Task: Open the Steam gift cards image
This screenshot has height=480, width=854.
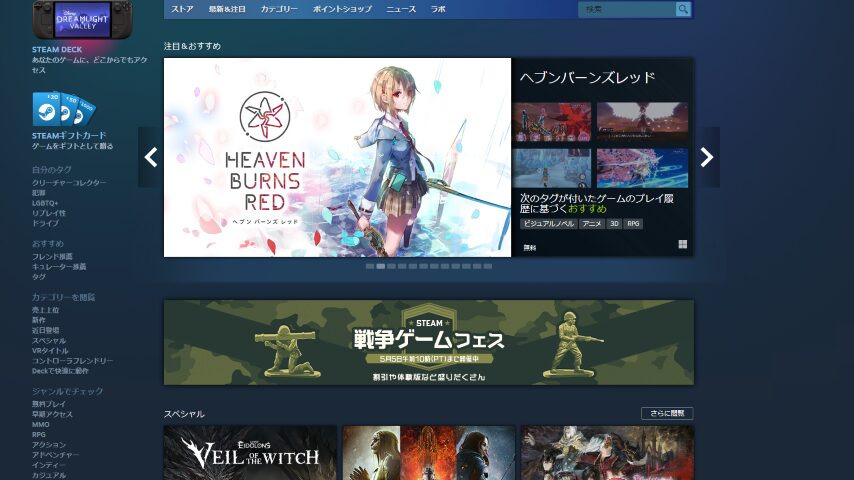Action: tap(64, 108)
